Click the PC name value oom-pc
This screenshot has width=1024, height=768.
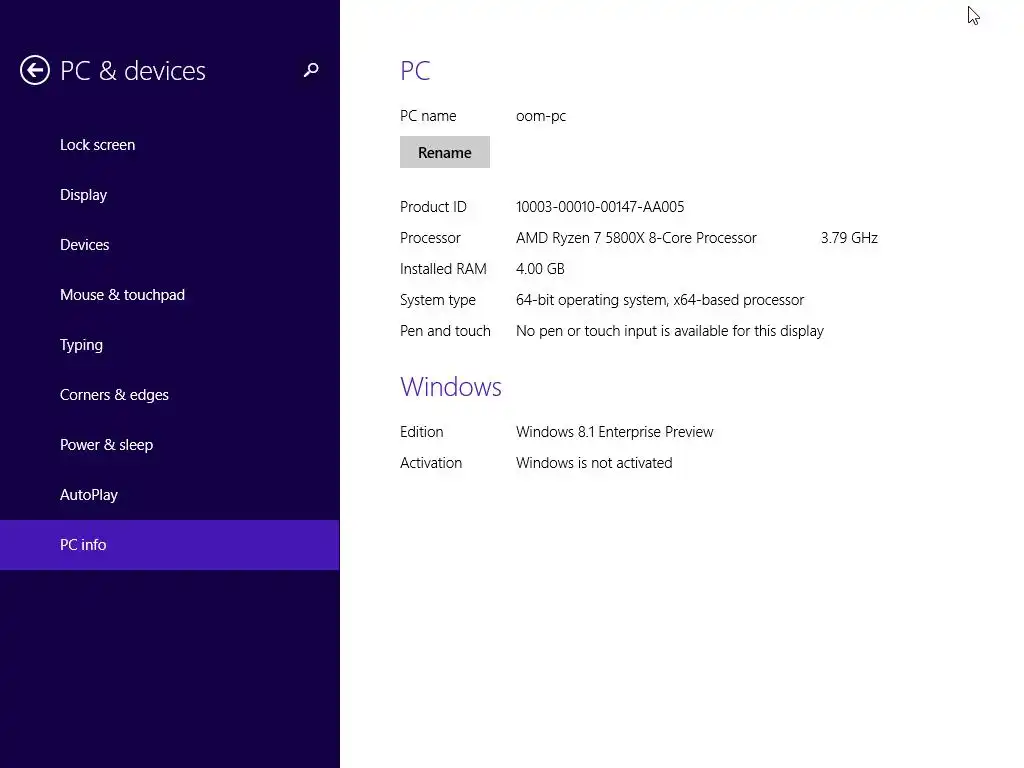pyautogui.click(x=541, y=116)
